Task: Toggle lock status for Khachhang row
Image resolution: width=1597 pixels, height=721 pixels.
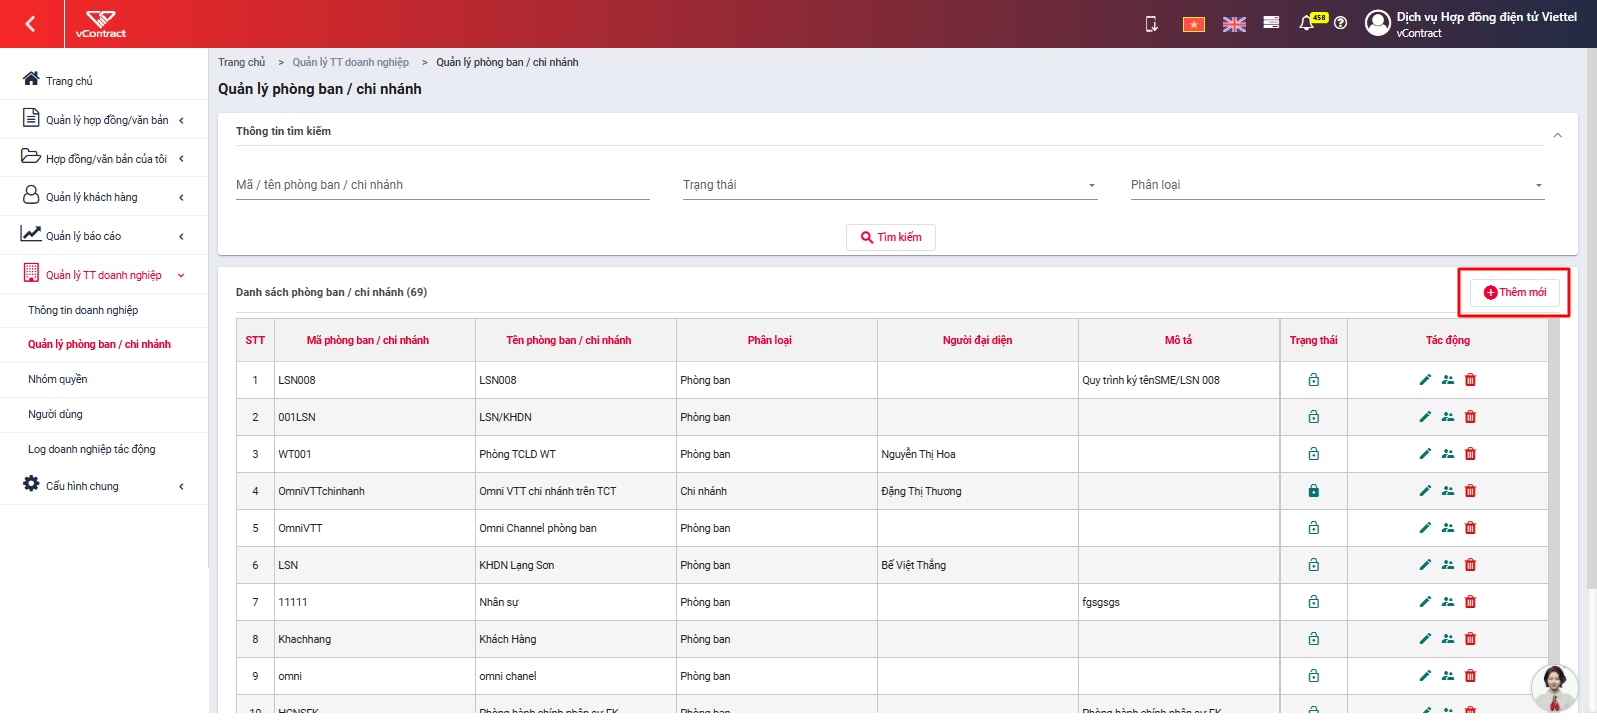Action: [x=1314, y=639]
